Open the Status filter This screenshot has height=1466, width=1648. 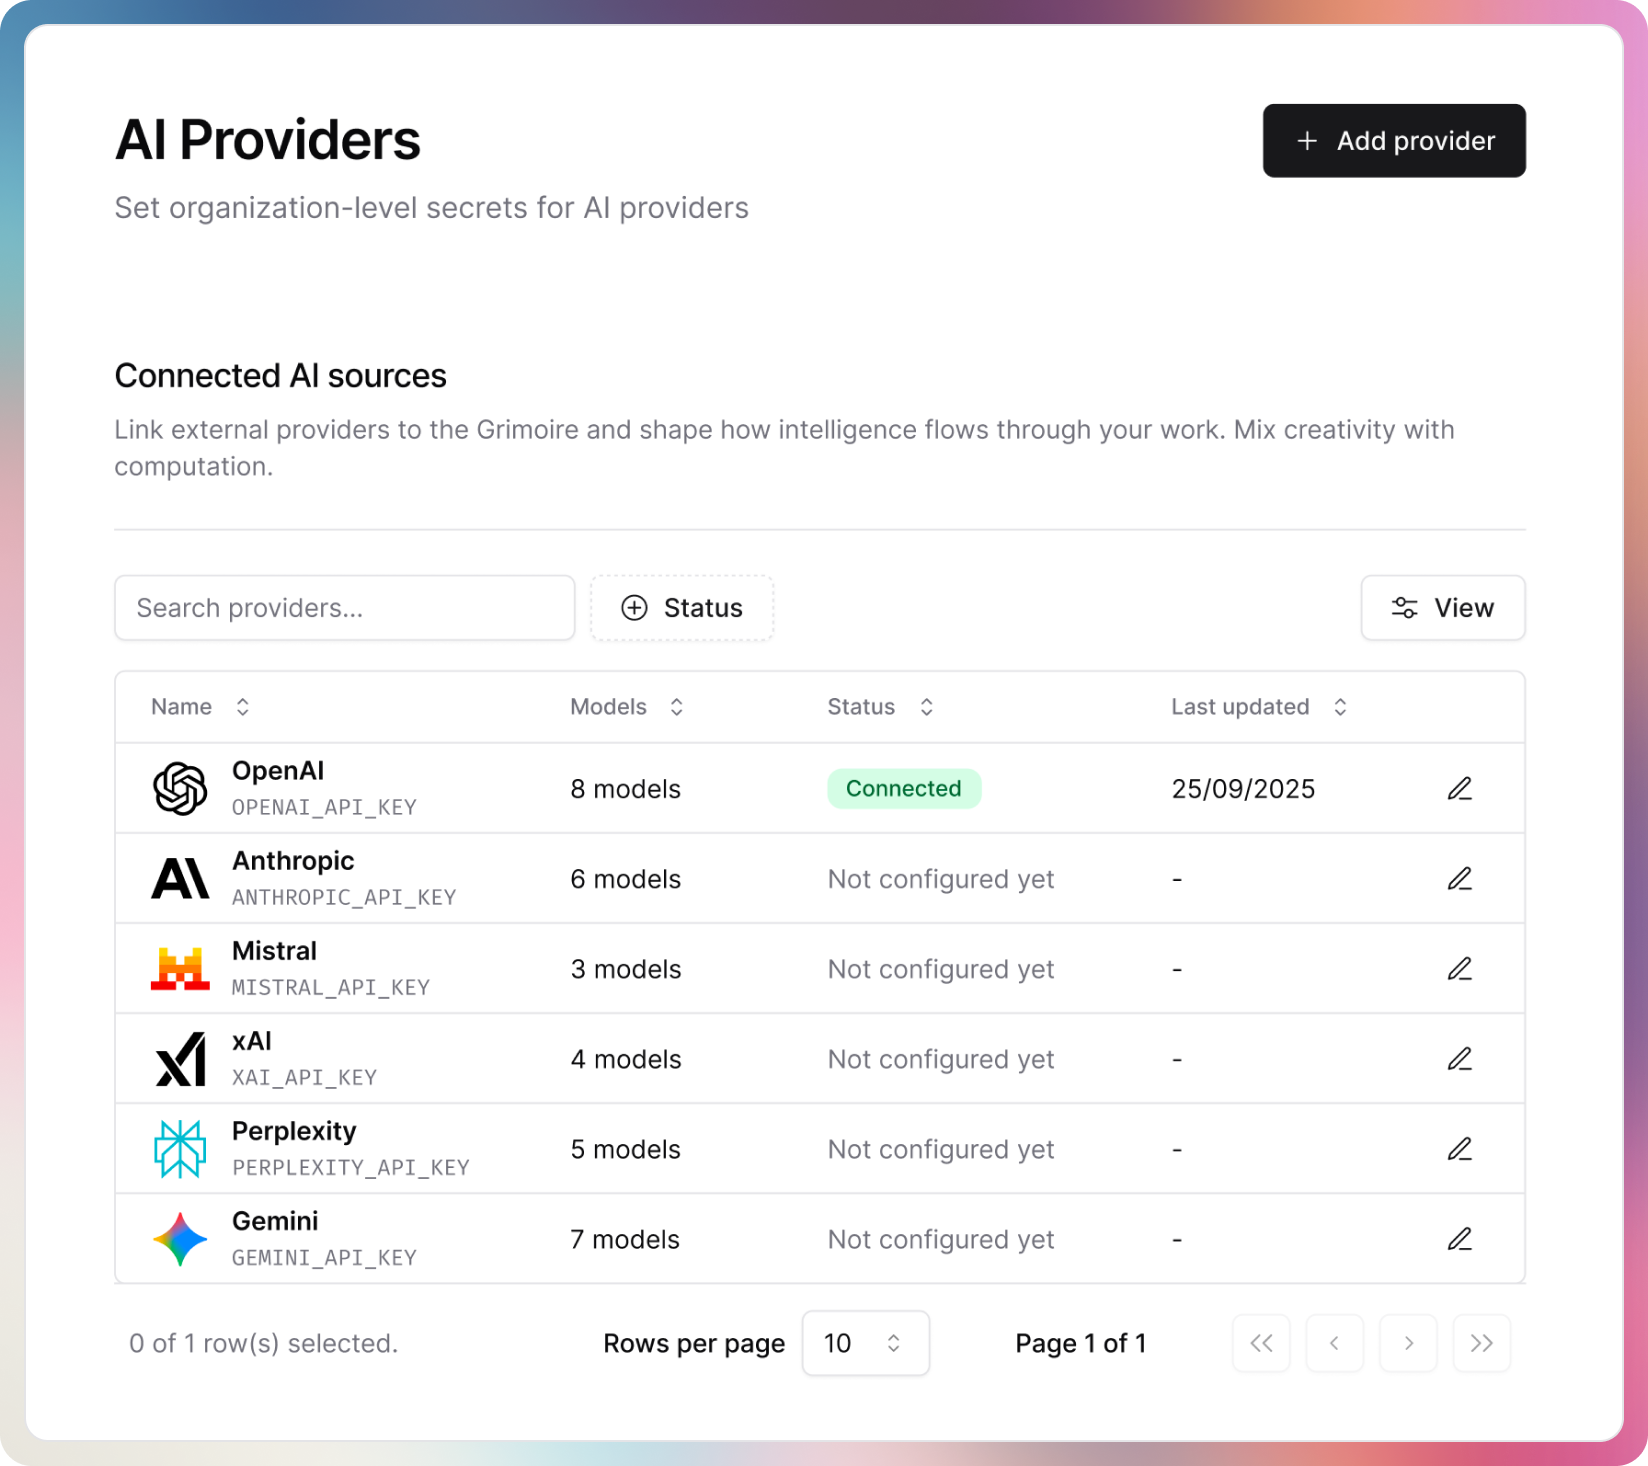coord(682,608)
